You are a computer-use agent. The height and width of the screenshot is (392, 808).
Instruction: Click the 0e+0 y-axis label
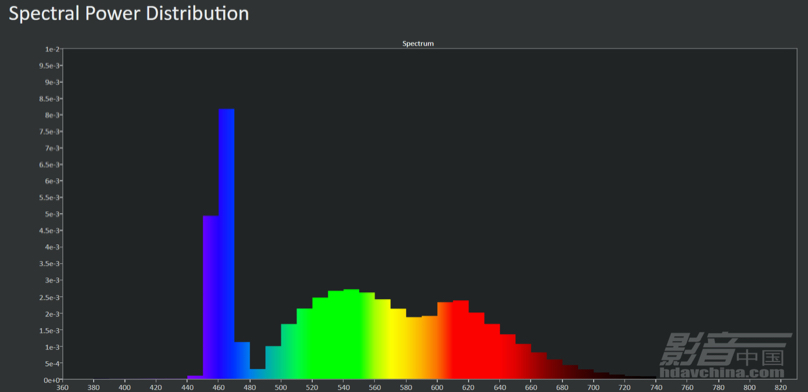click(x=52, y=380)
